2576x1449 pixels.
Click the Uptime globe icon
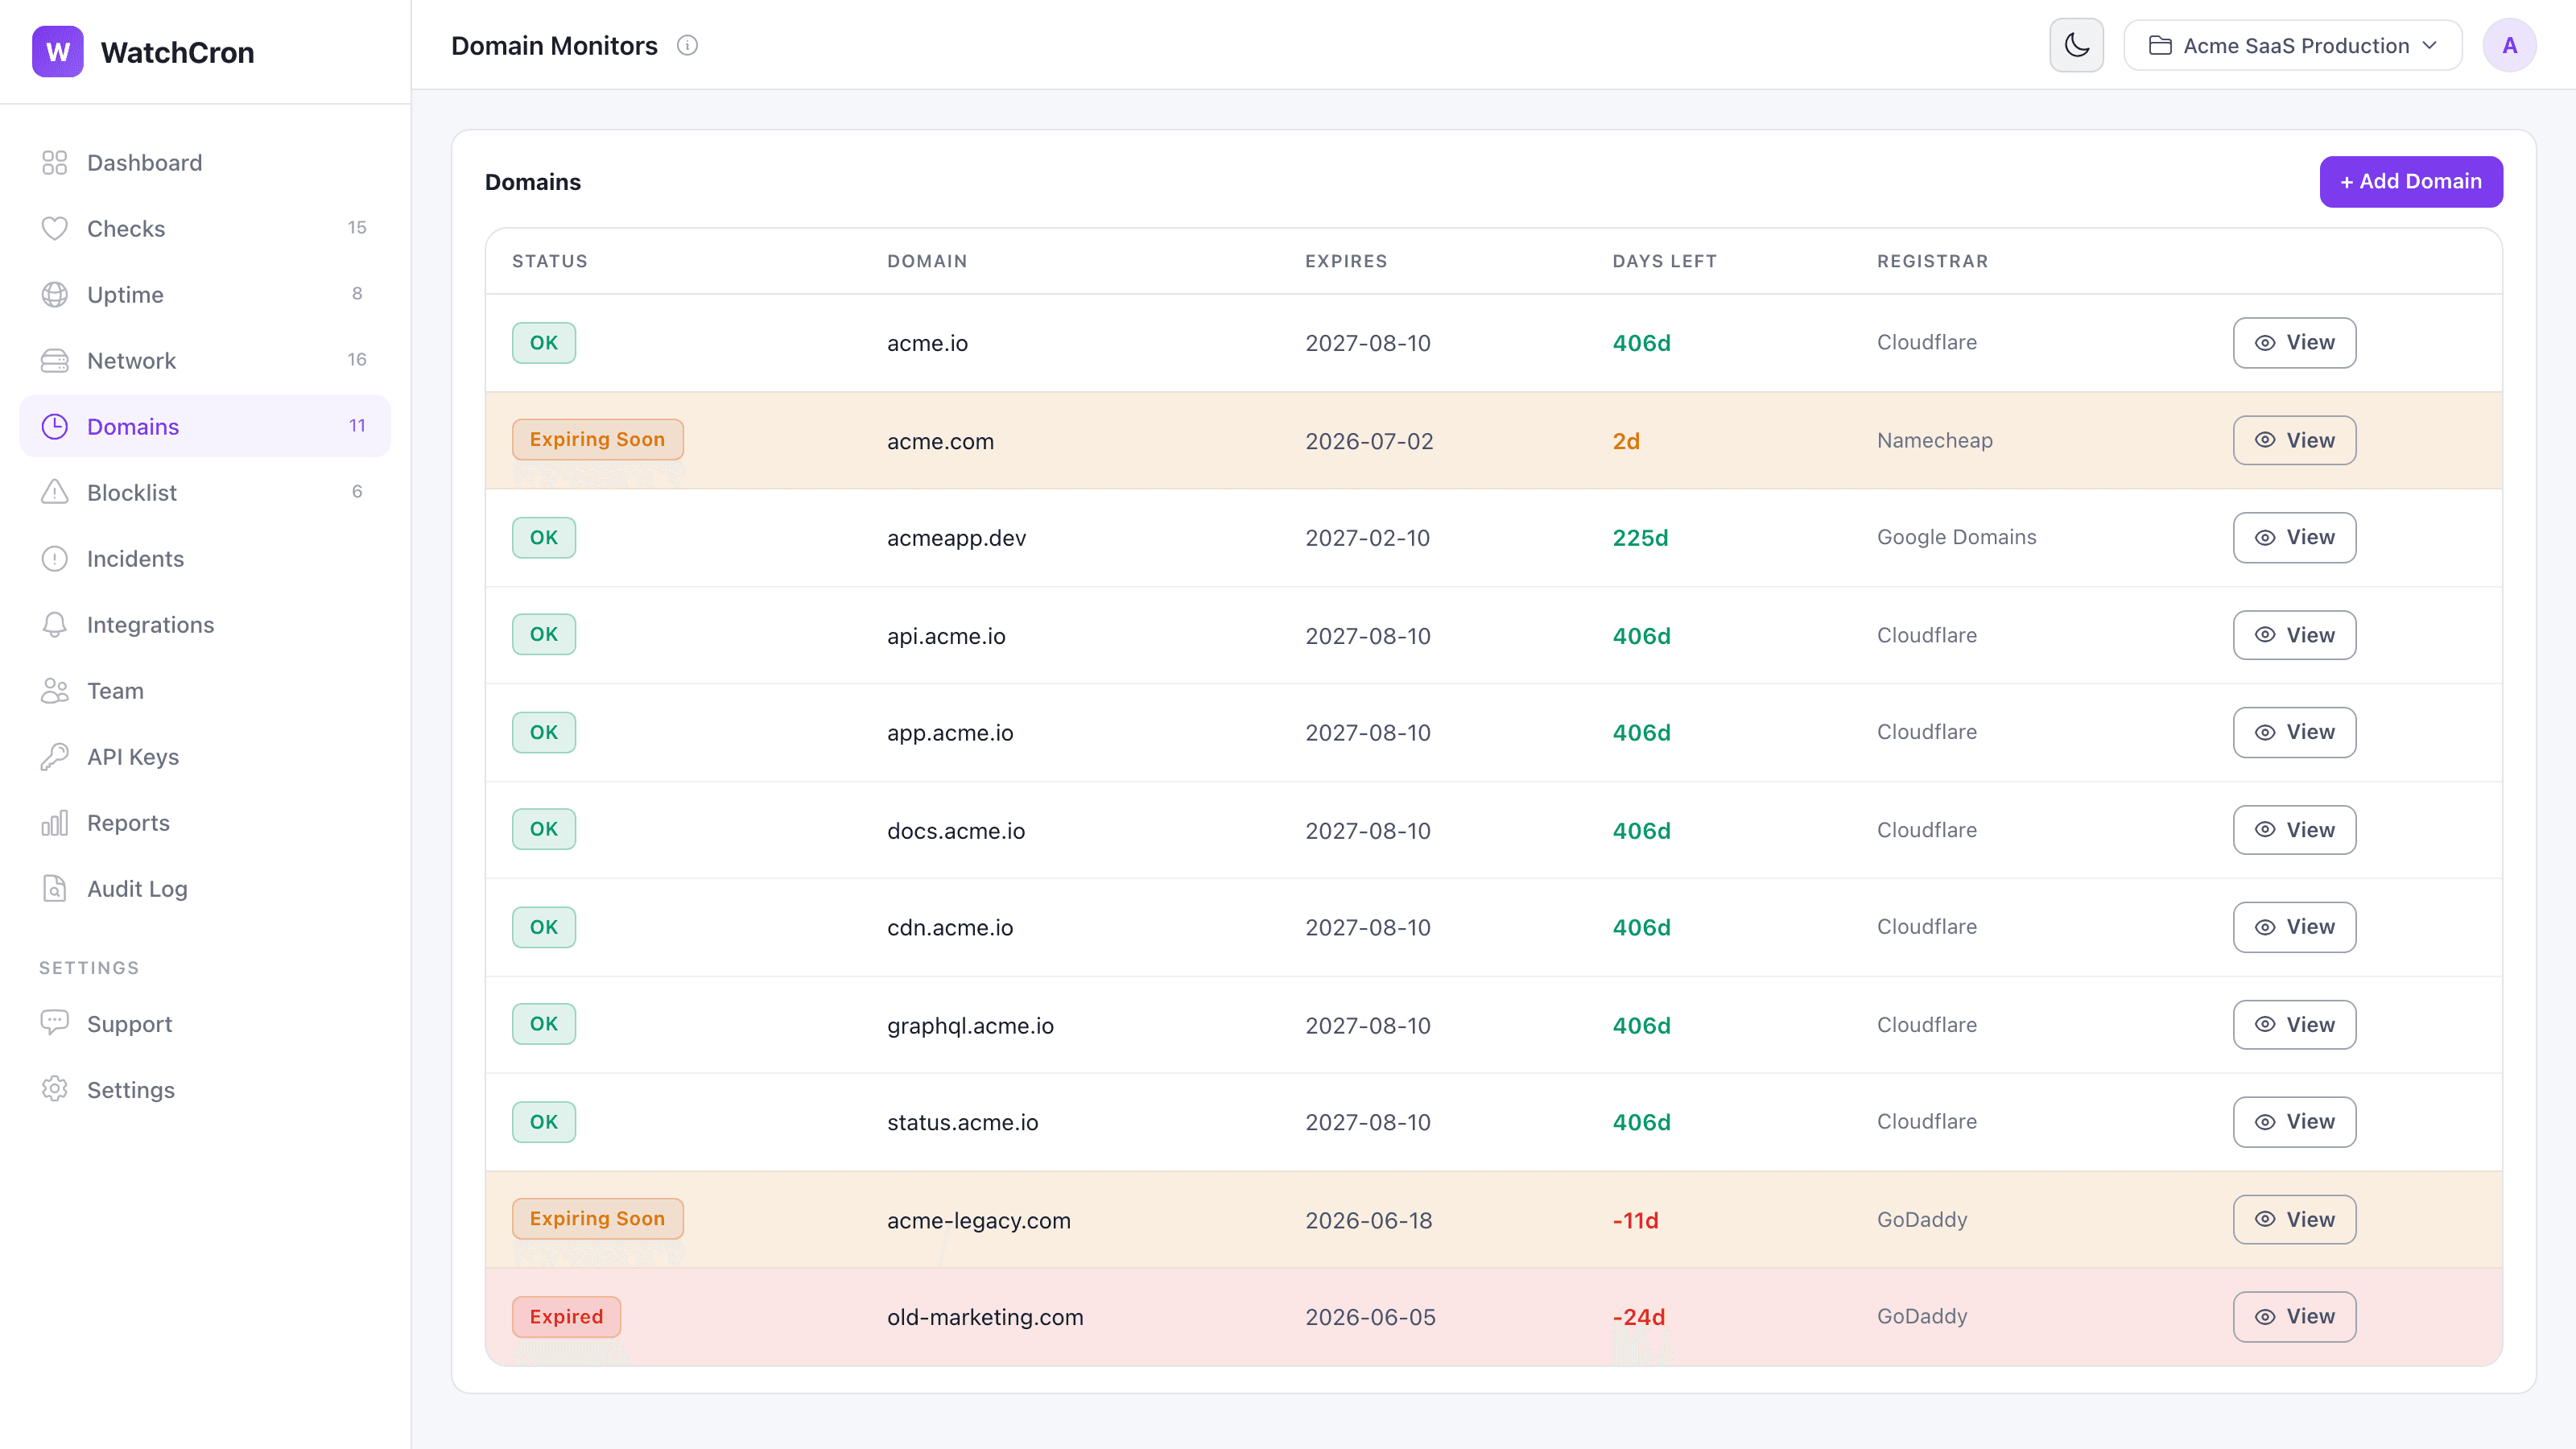[54, 295]
